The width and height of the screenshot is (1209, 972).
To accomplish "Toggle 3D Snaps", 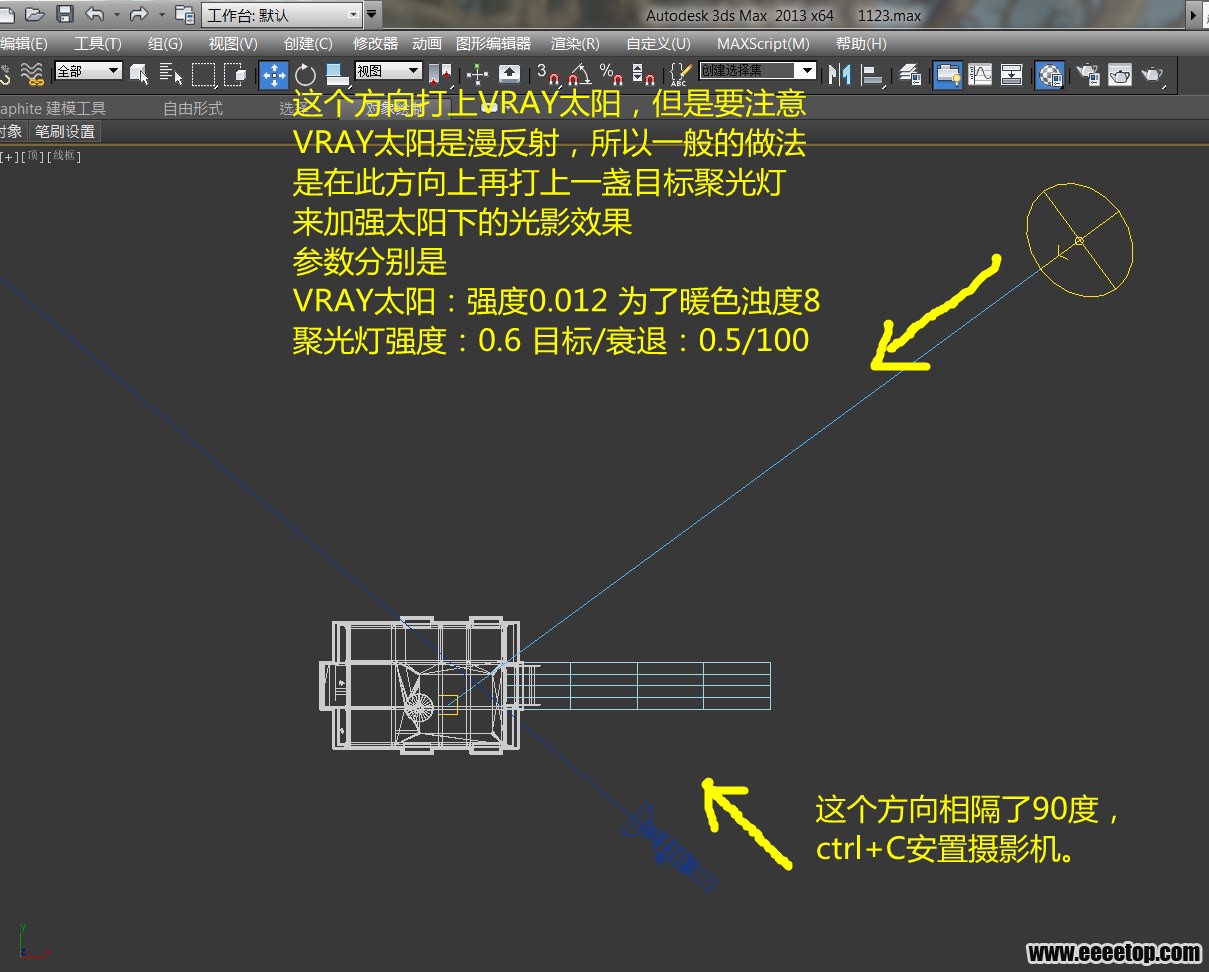I will click(547, 74).
